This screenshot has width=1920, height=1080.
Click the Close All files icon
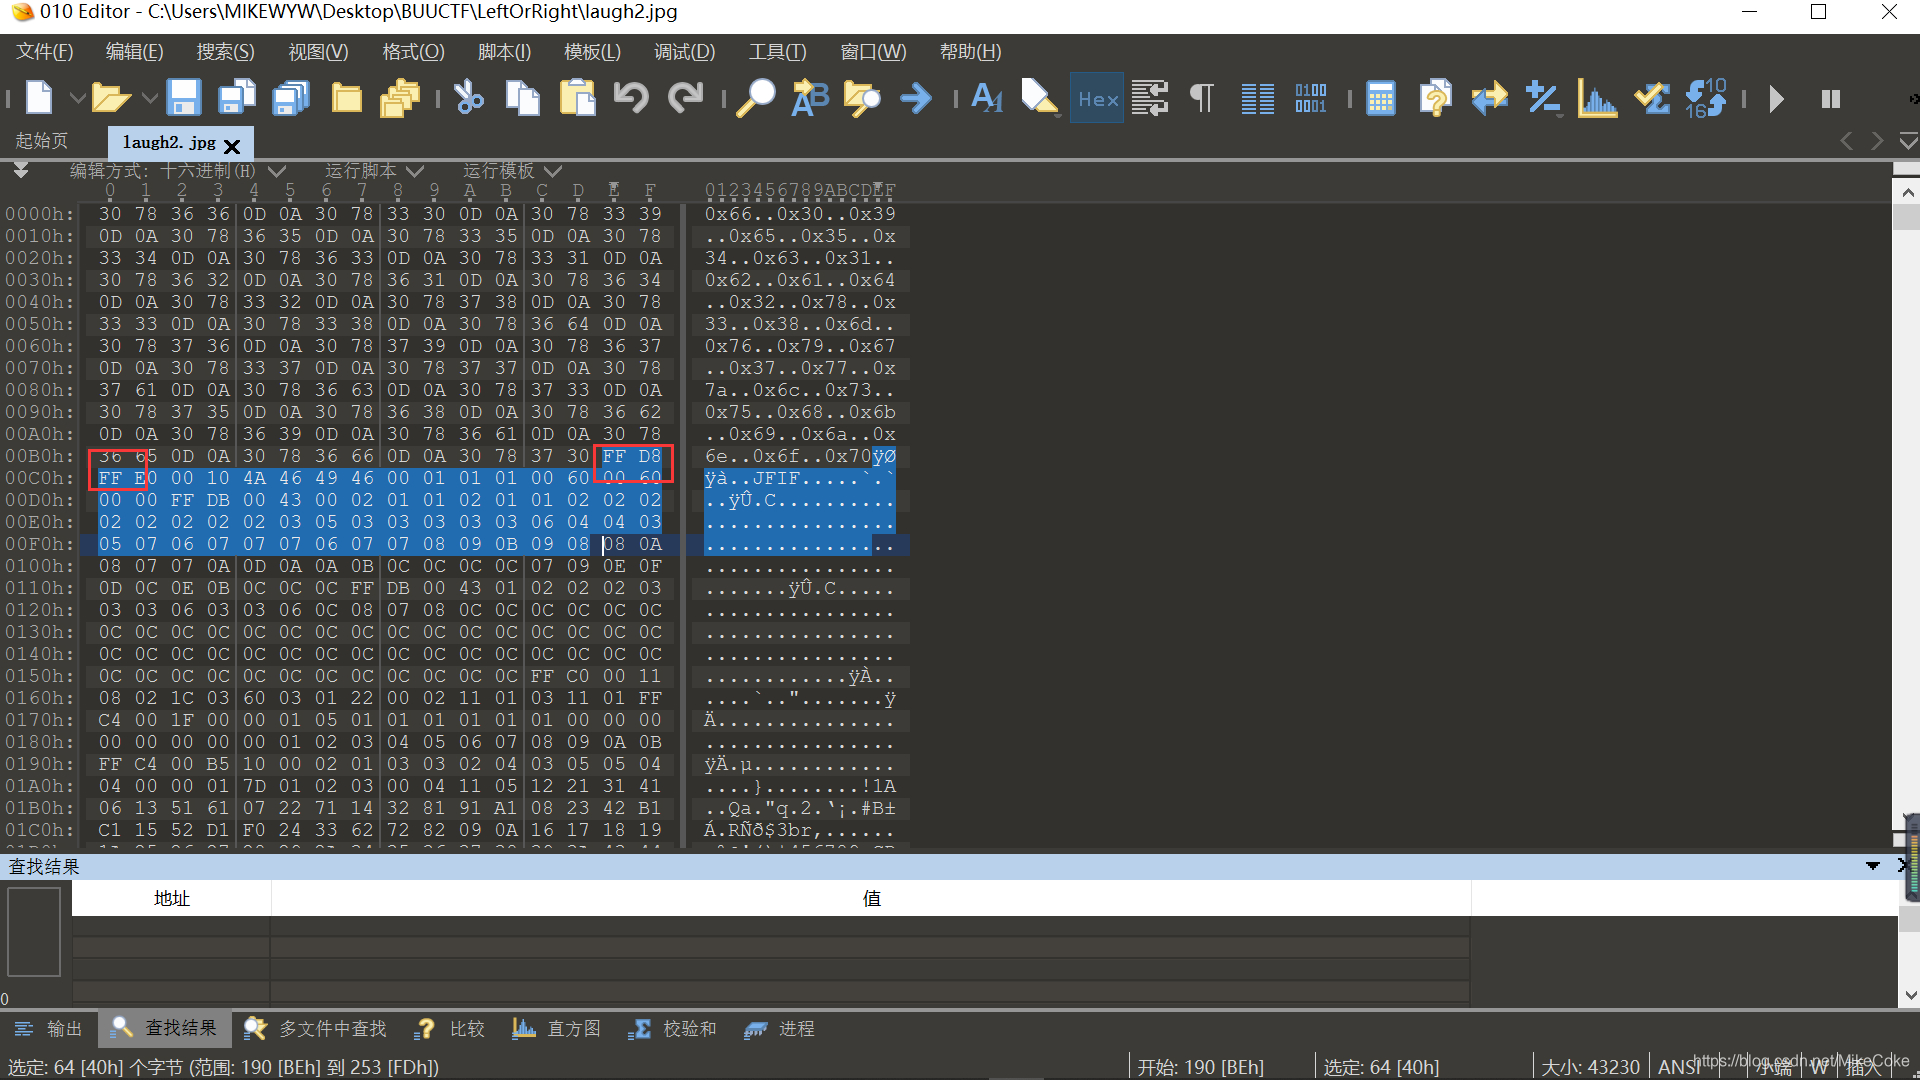pos(400,98)
